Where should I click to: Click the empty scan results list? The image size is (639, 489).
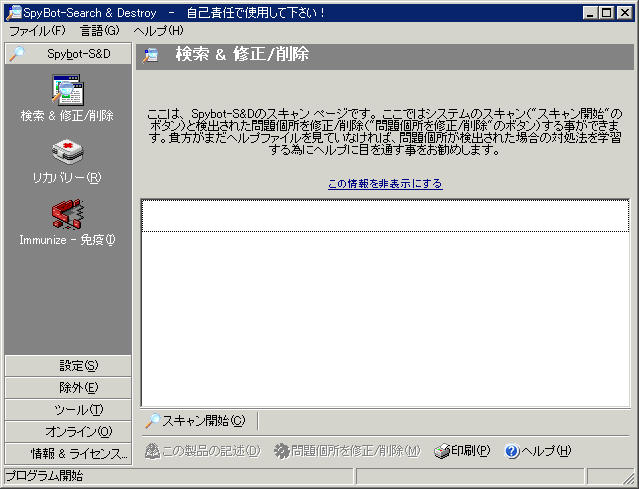click(385, 303)
